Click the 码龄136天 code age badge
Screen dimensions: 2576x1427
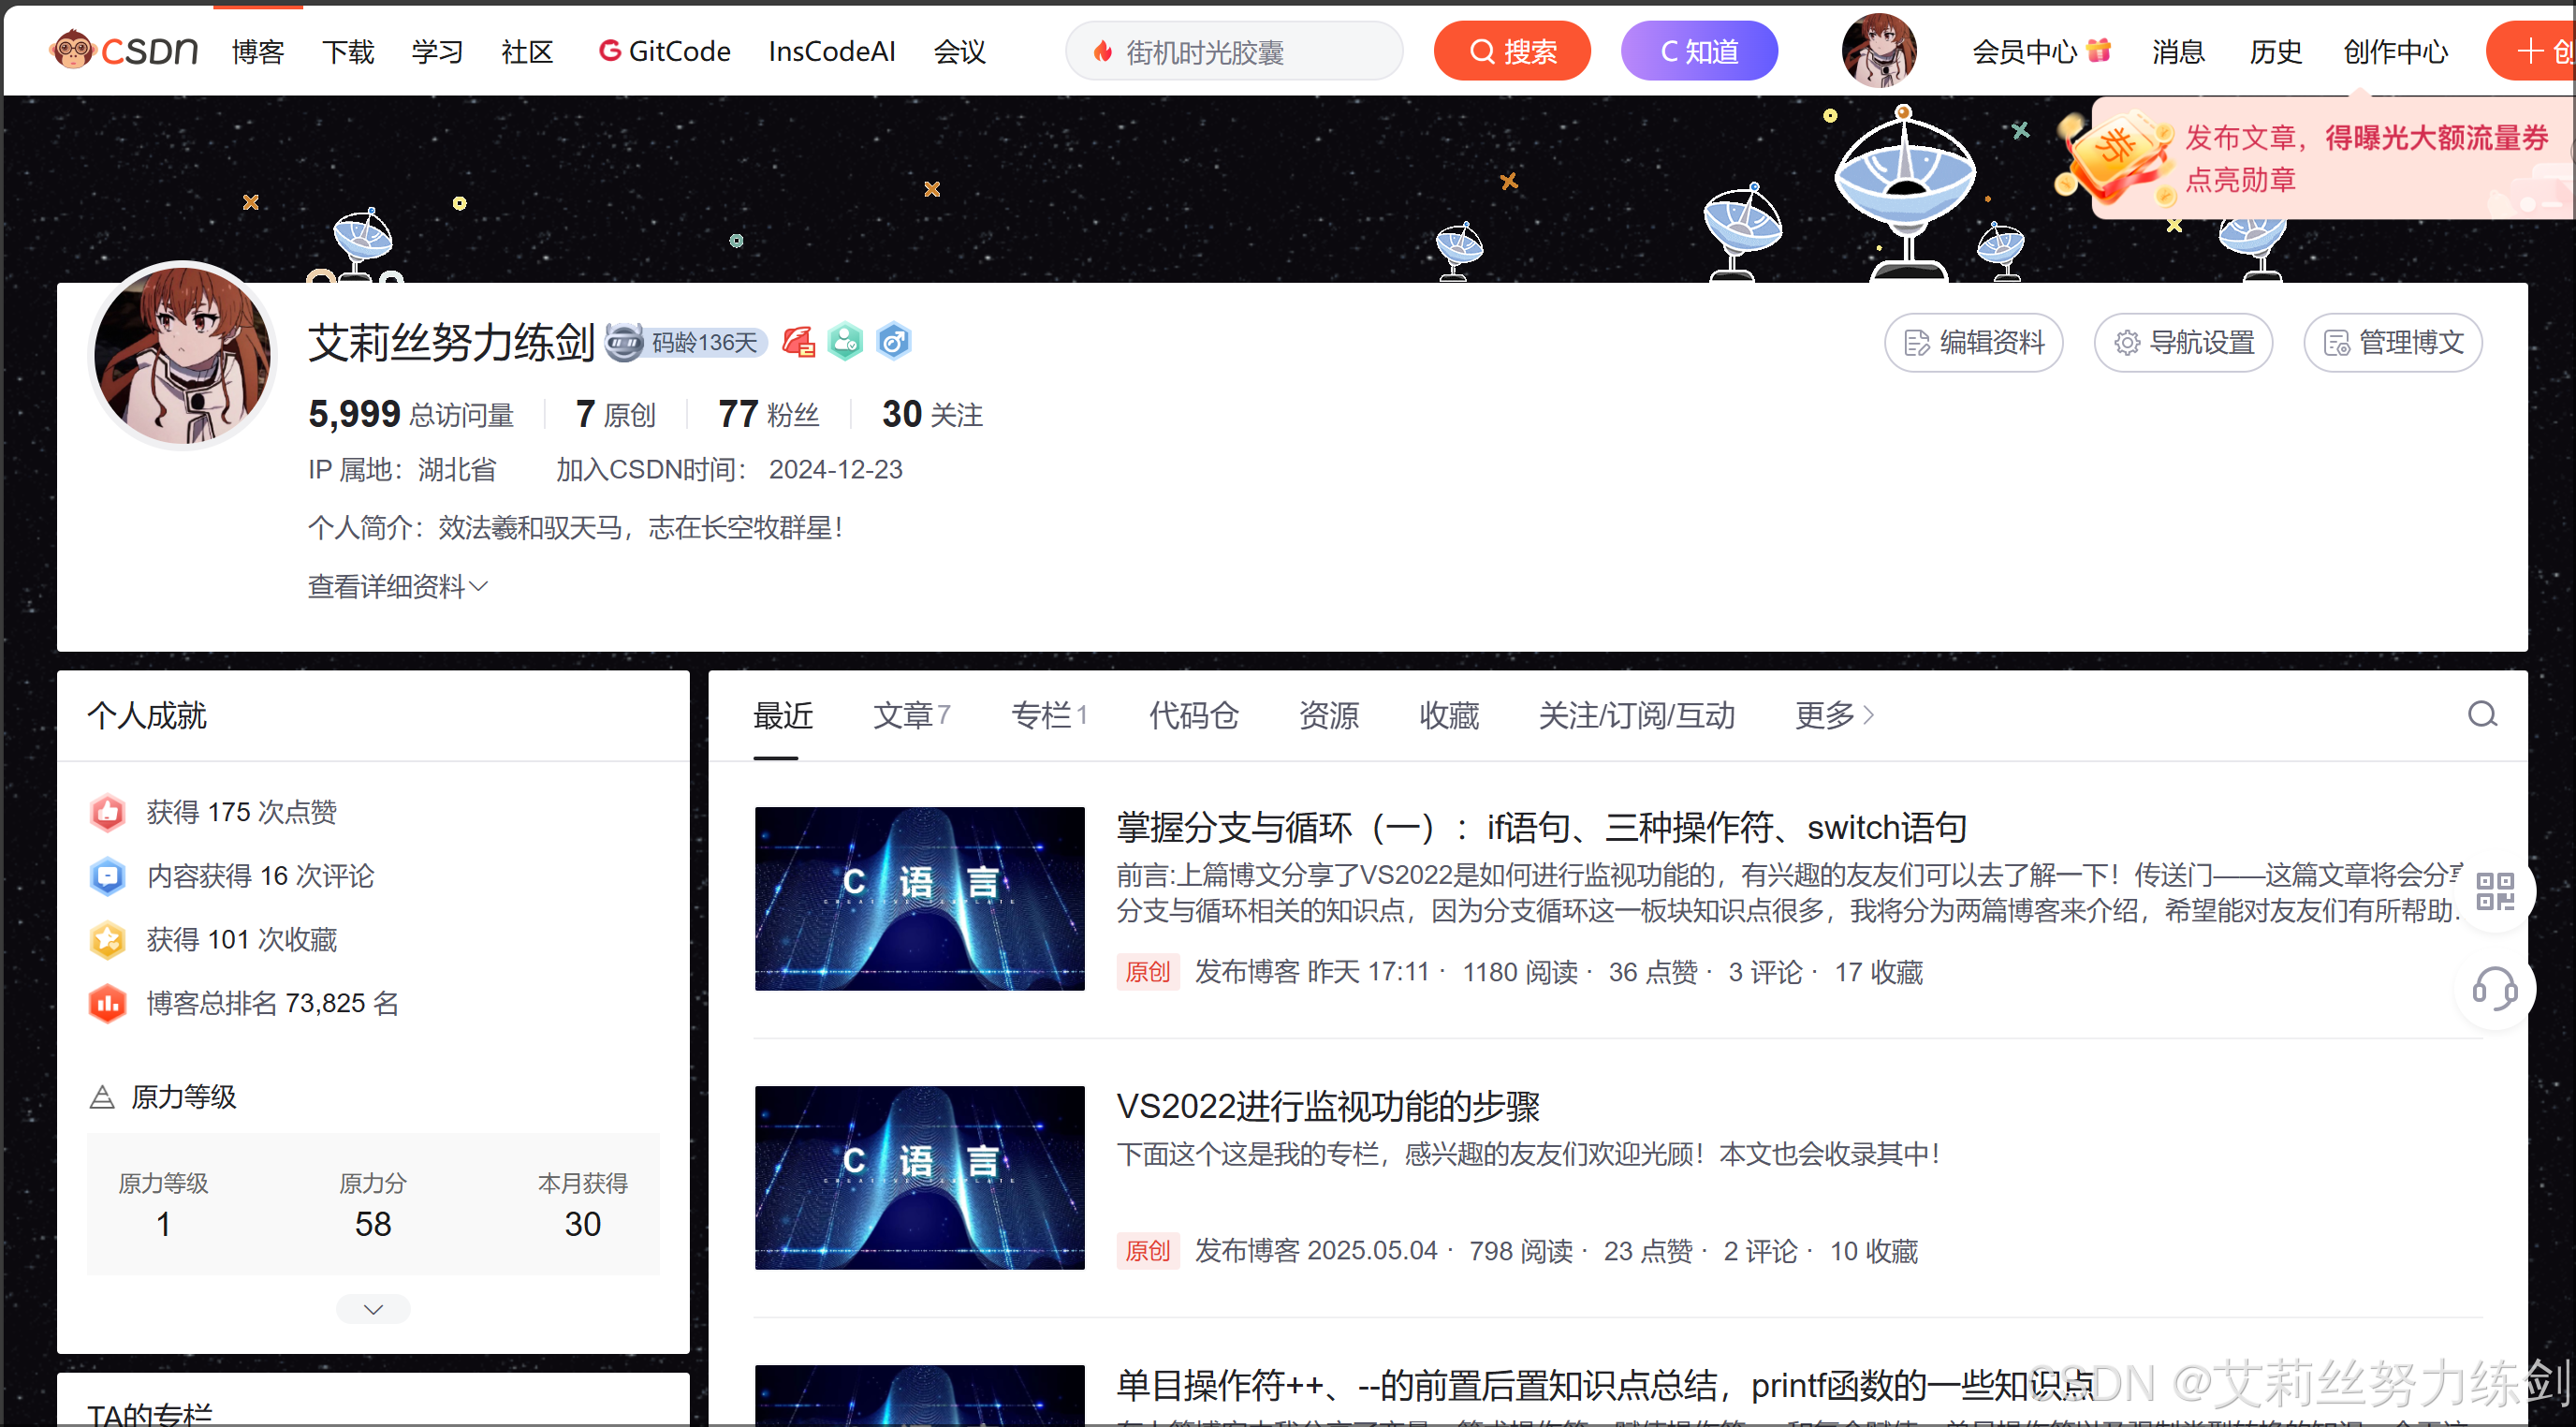(x=688, y=343)
